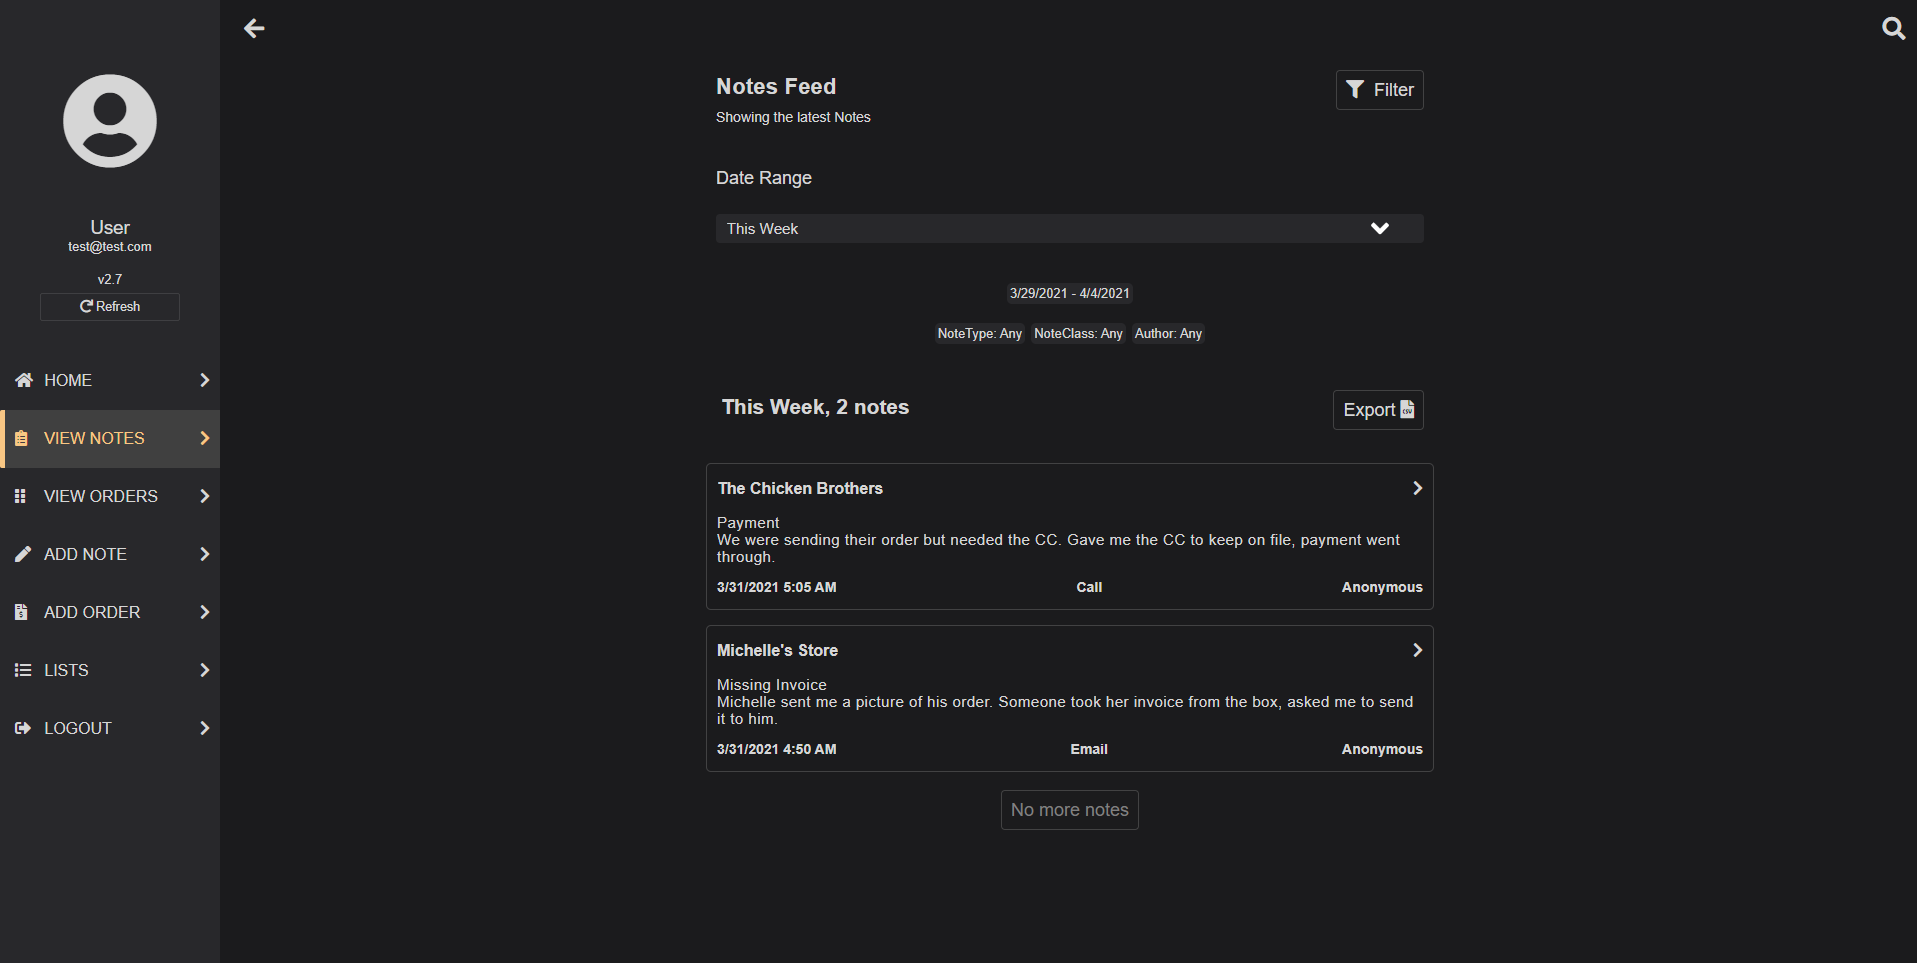The width and height of the screenshot is (1917, 963).
Task: Click the user avatar icon
Action: click(x=110, y=121)
